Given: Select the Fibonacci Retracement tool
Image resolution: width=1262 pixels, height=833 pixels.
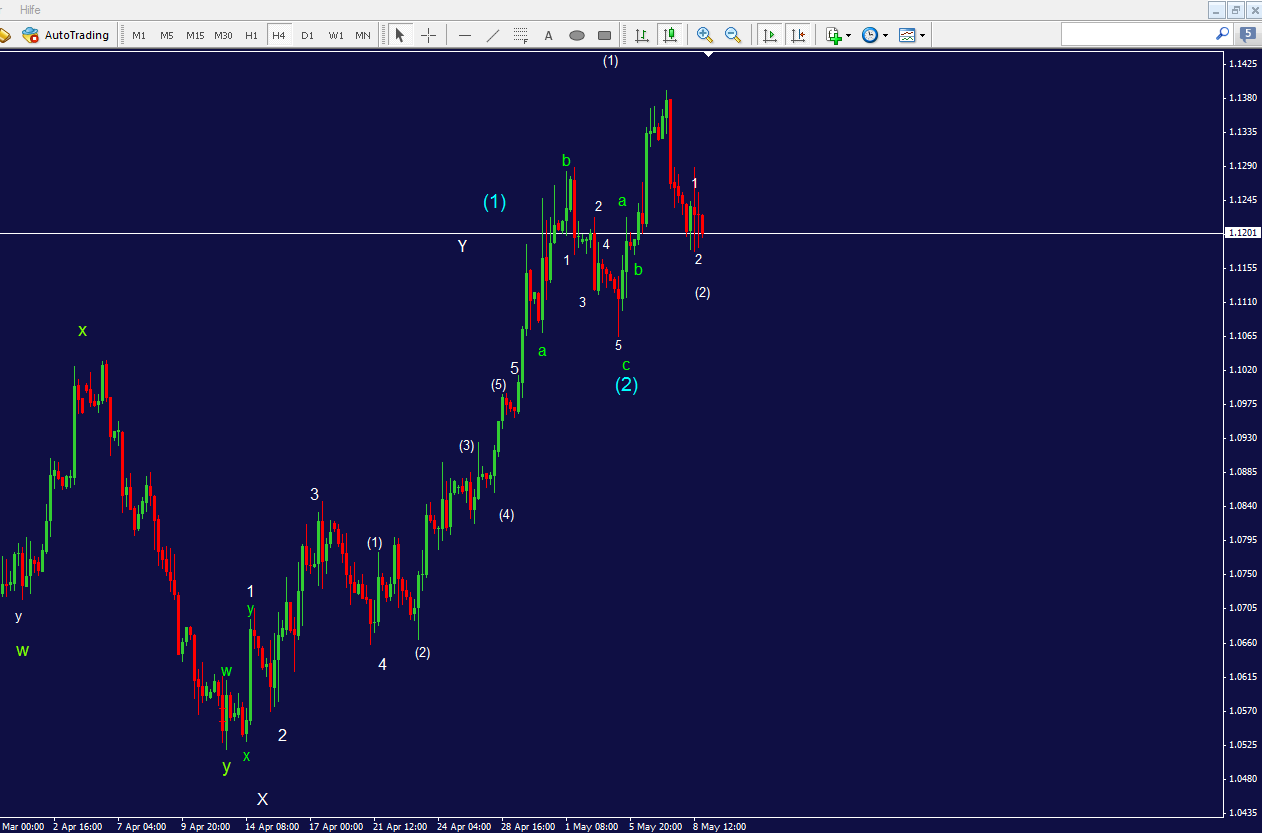Looking at the screenshot, I should click(520, 35).
